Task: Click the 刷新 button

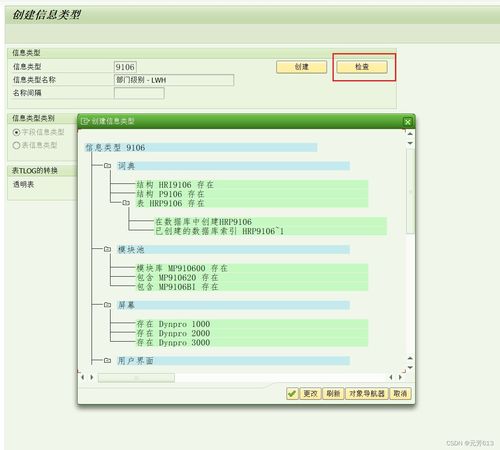Action: click(x=333, y=394)
